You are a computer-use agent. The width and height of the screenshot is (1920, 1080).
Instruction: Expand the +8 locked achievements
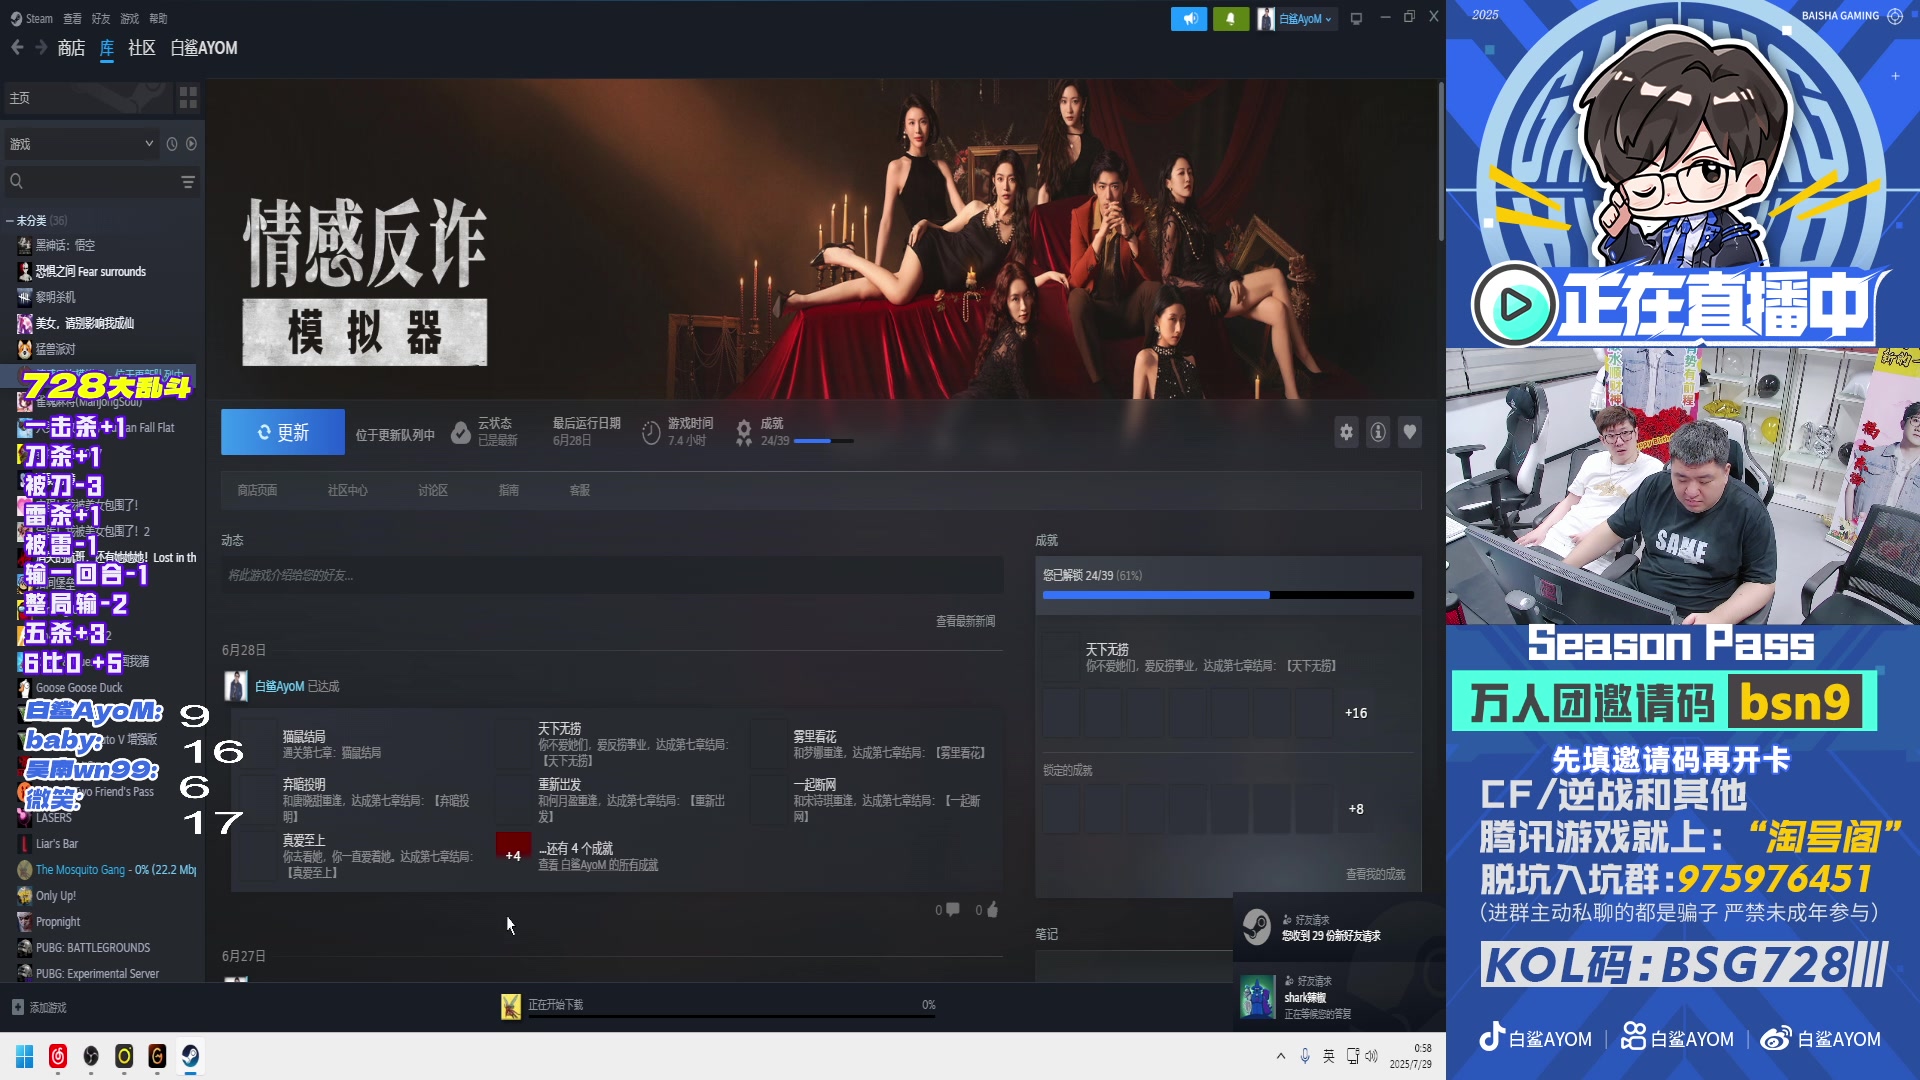tap(1356, 809)
